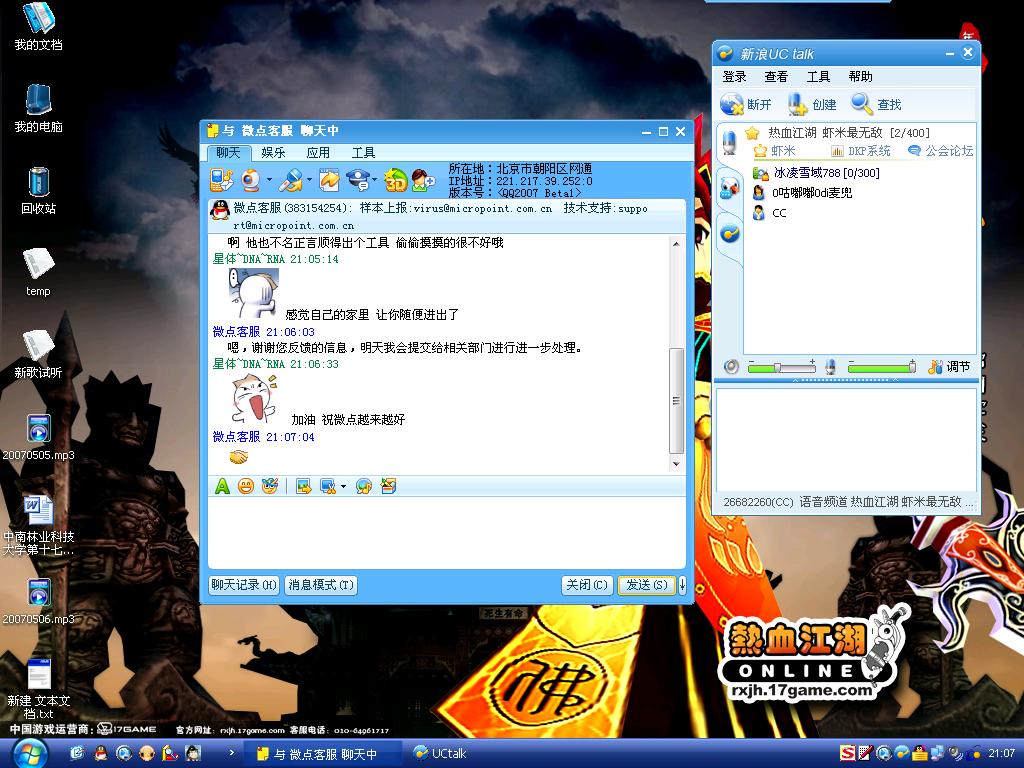Screen dimensions: 1024x768
Task: Open the QQ 3D show icon
Action: click(395, 180)
